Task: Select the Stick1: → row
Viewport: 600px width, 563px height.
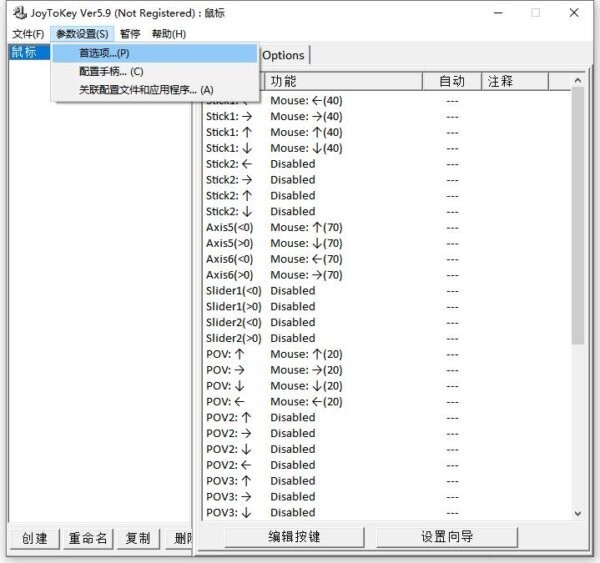Action: (386, 116)
